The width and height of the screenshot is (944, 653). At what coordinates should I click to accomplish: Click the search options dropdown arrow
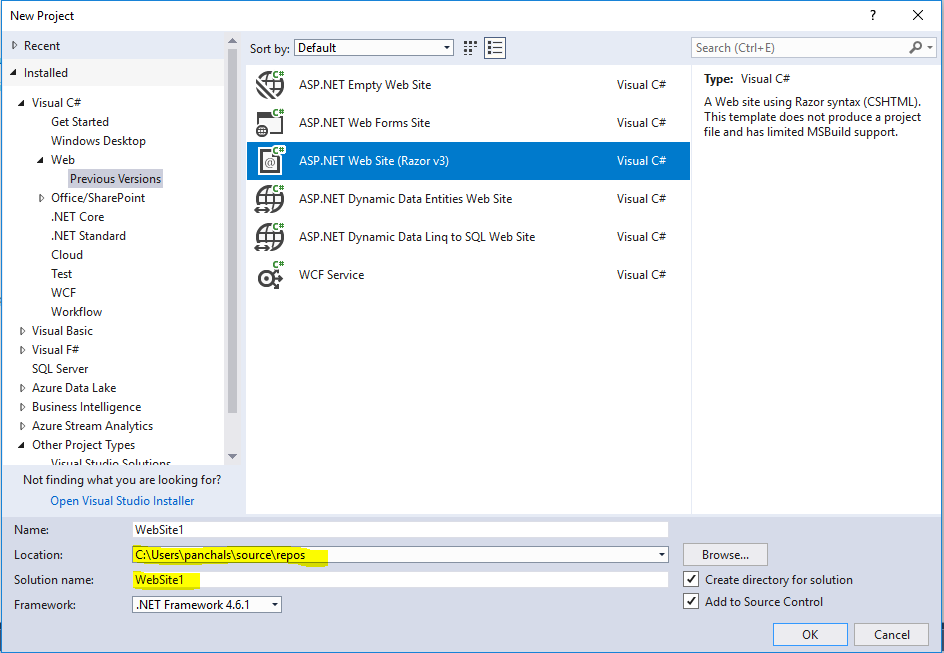[x=930, y=48]
